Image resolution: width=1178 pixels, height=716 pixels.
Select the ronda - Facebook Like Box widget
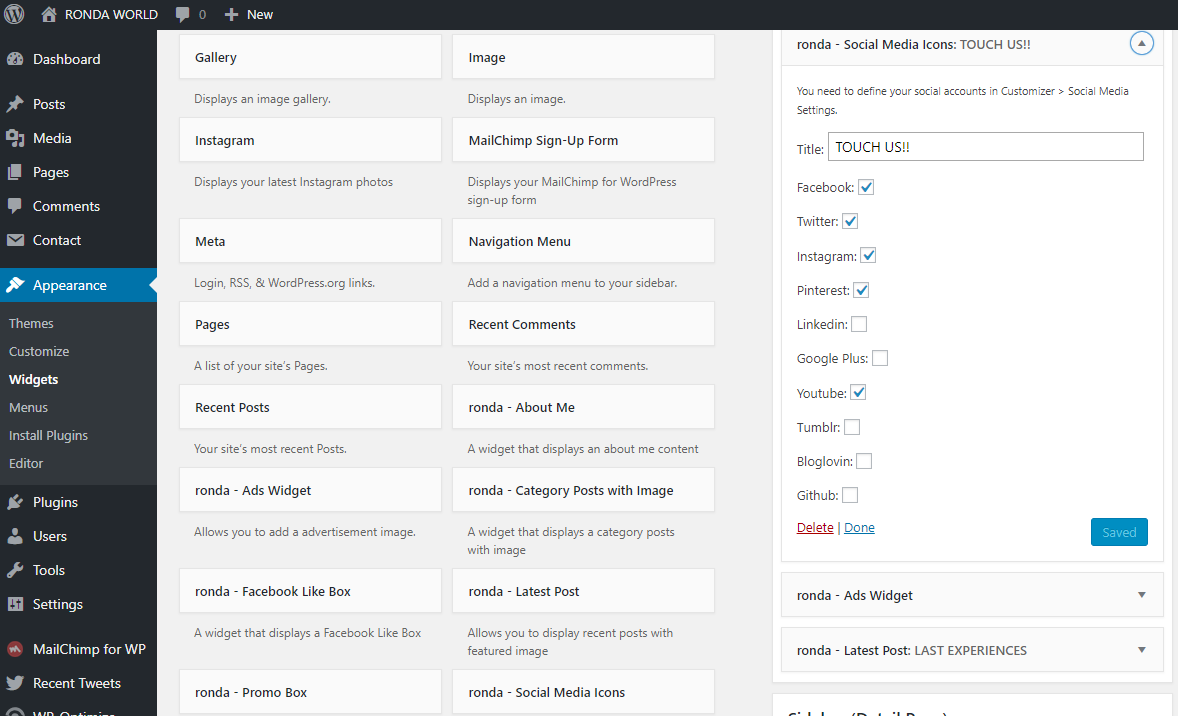pyautogui.click(x=310, y=591)
